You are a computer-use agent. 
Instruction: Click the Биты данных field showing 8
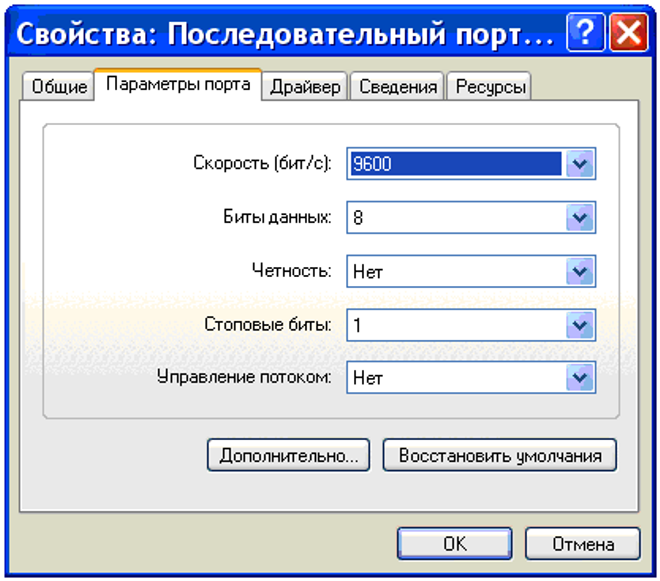455,217
